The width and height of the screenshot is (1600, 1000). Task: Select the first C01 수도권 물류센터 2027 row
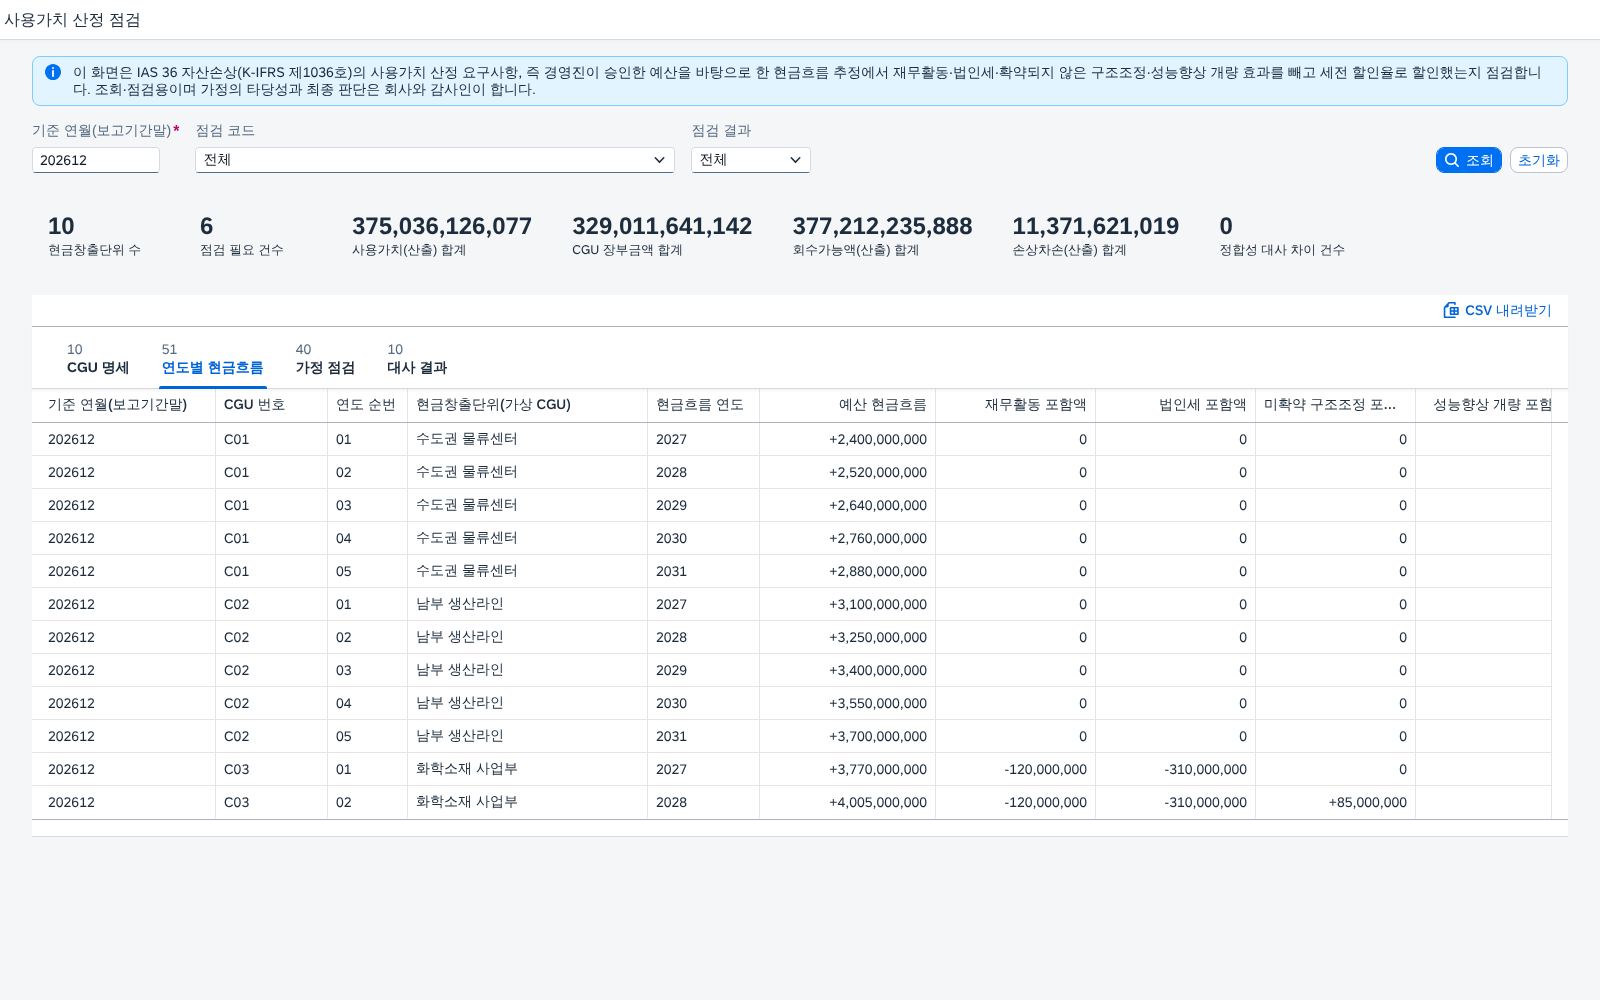(800, 439)
